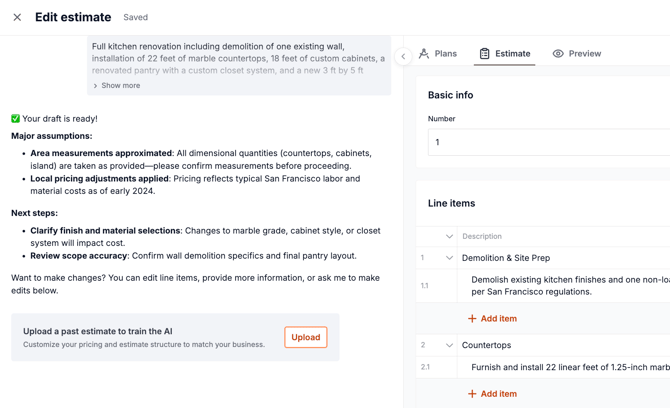Click the green draft-ready checkmark icon
The height and width of the screenshot is (408, 670).
[x=15, y=119]
